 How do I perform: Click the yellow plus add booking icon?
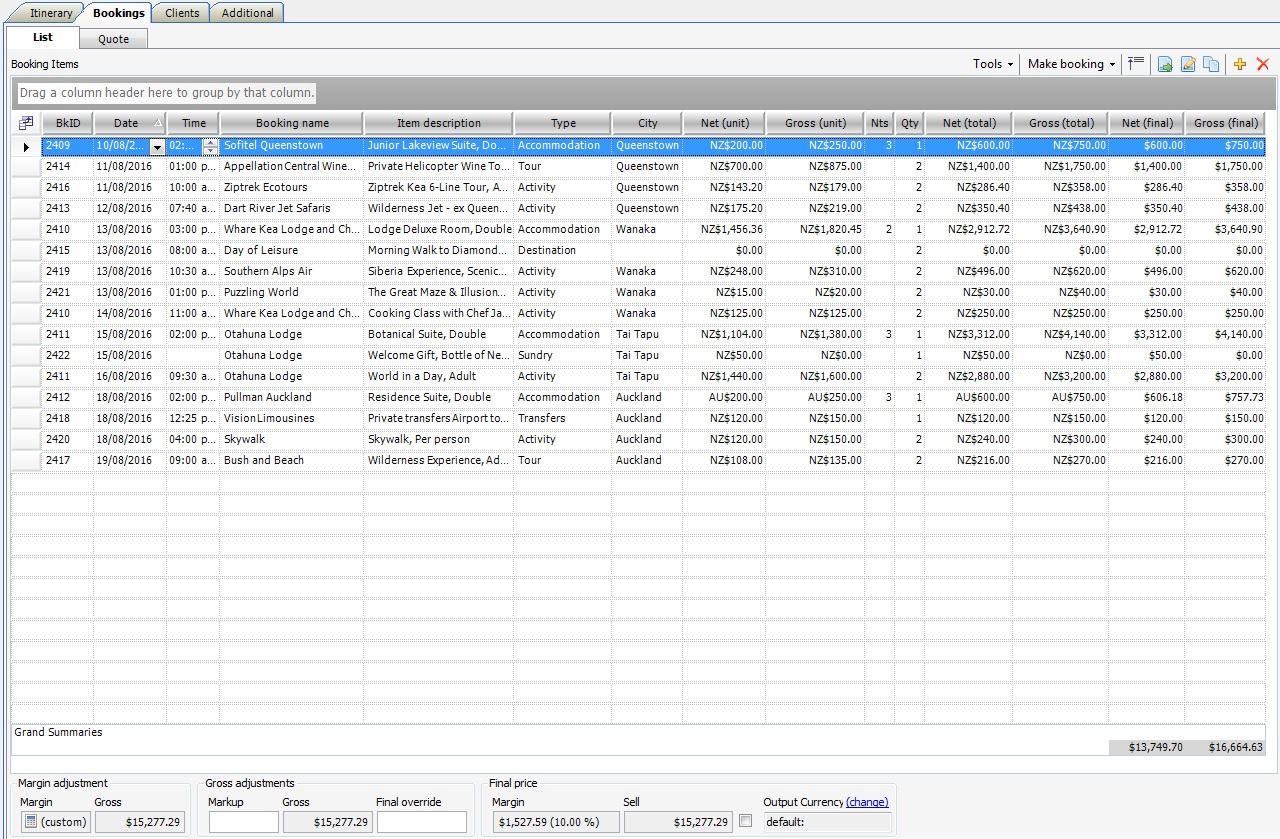[x=1240, y=64]
